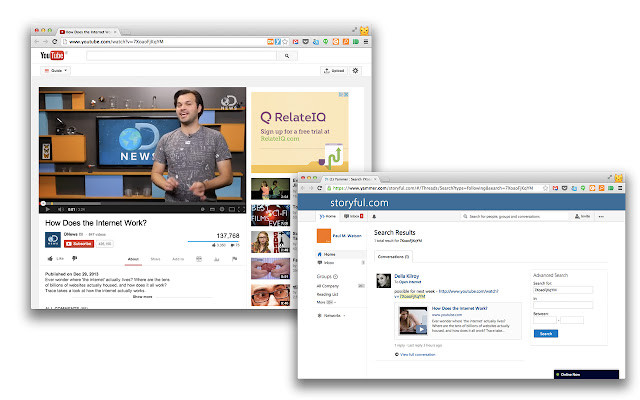The width and height of the screenshot is (640, 400).
Task: Click the Inbox tab in Yammer top bar
Action: pos(353,216)
